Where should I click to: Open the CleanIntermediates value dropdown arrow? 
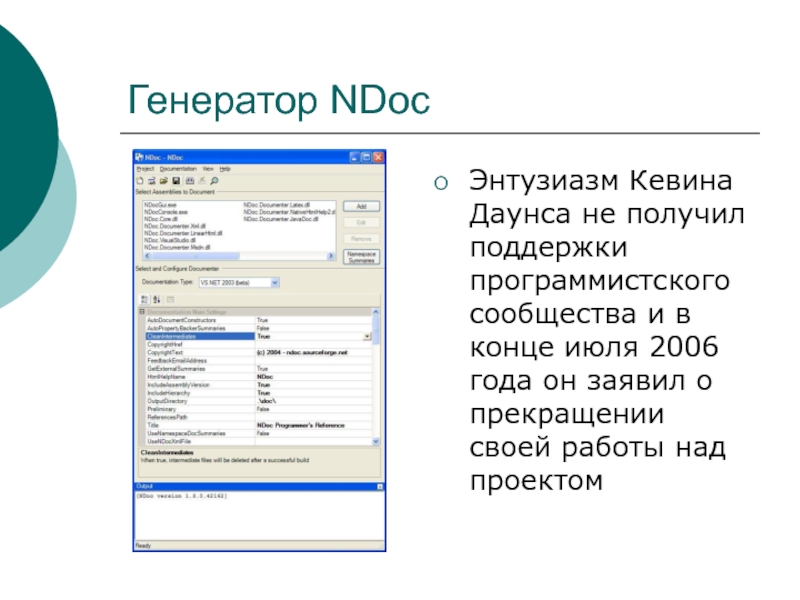367,337
